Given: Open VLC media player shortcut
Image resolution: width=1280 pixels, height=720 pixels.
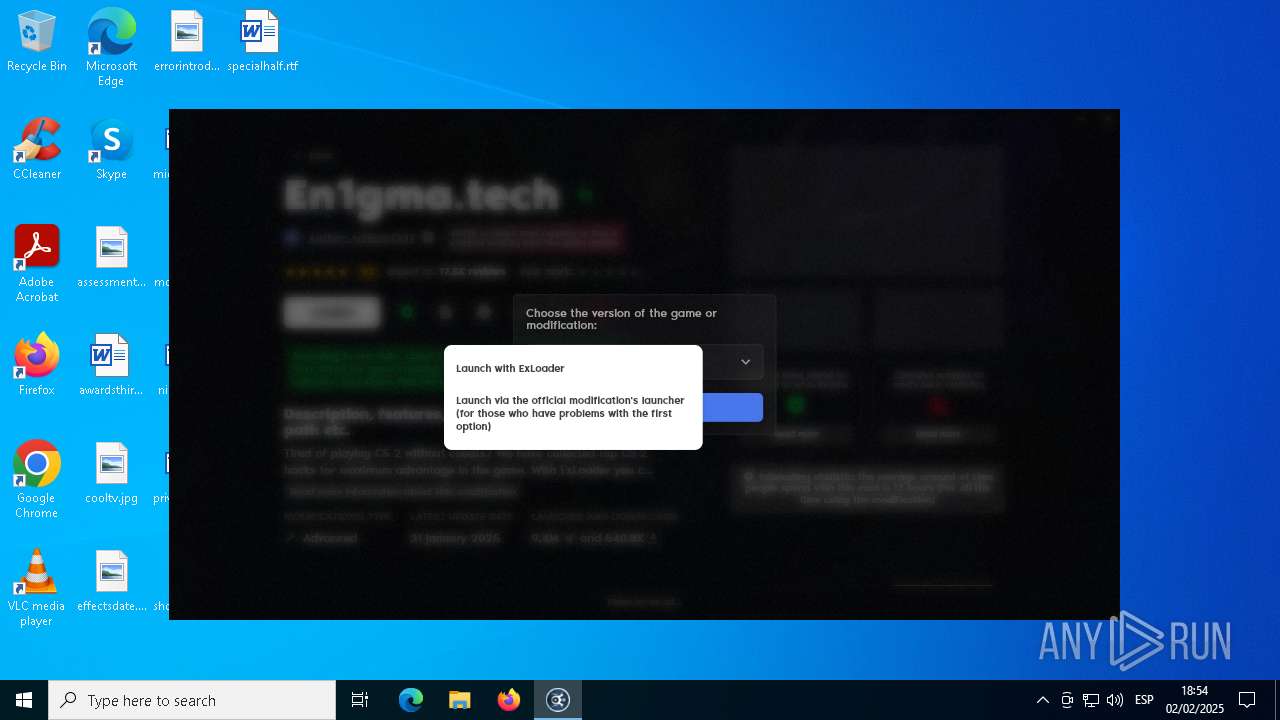Looking at the screenshot, I should pos(37,588).
